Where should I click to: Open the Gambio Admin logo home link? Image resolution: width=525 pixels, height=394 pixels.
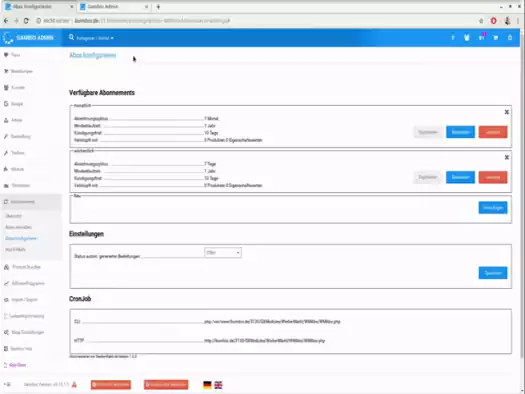click(29, 38)
